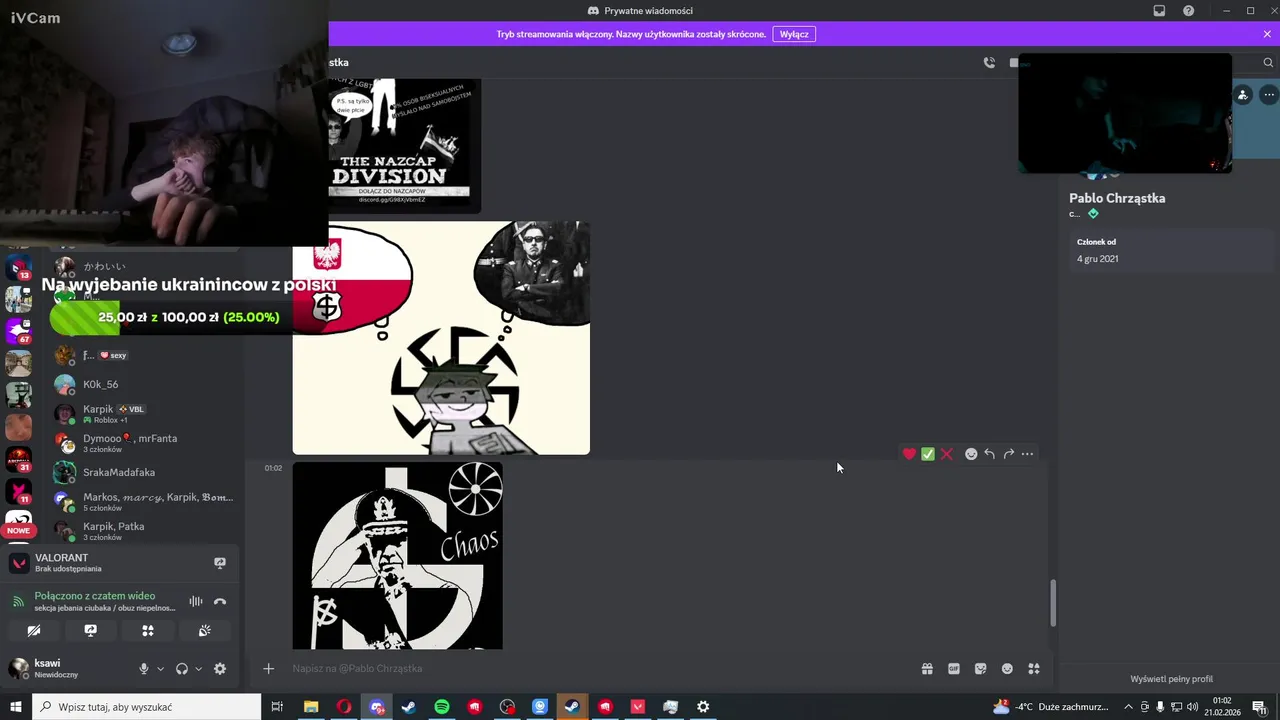Open the more options menu on profile panel

click(x=1269, y=95)
